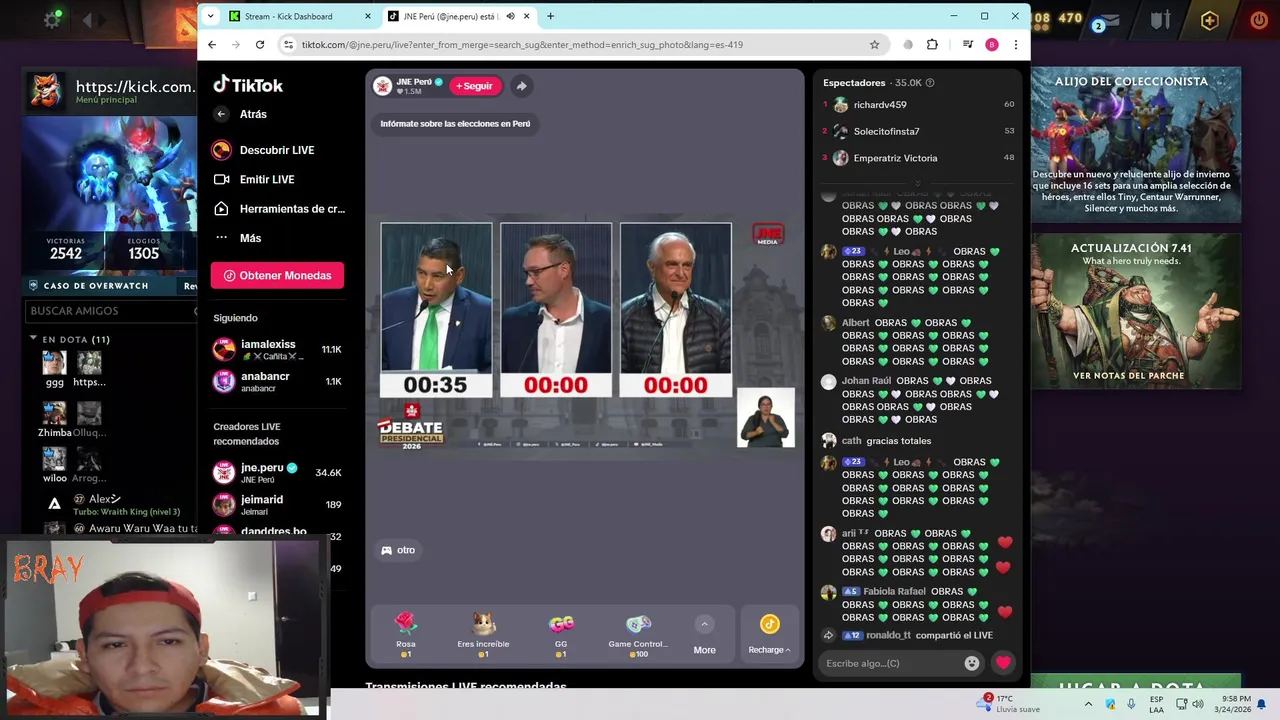Click the share arrow next to Seguir
This screenshot has width=1280, height=720.
(x=521, y=86)
